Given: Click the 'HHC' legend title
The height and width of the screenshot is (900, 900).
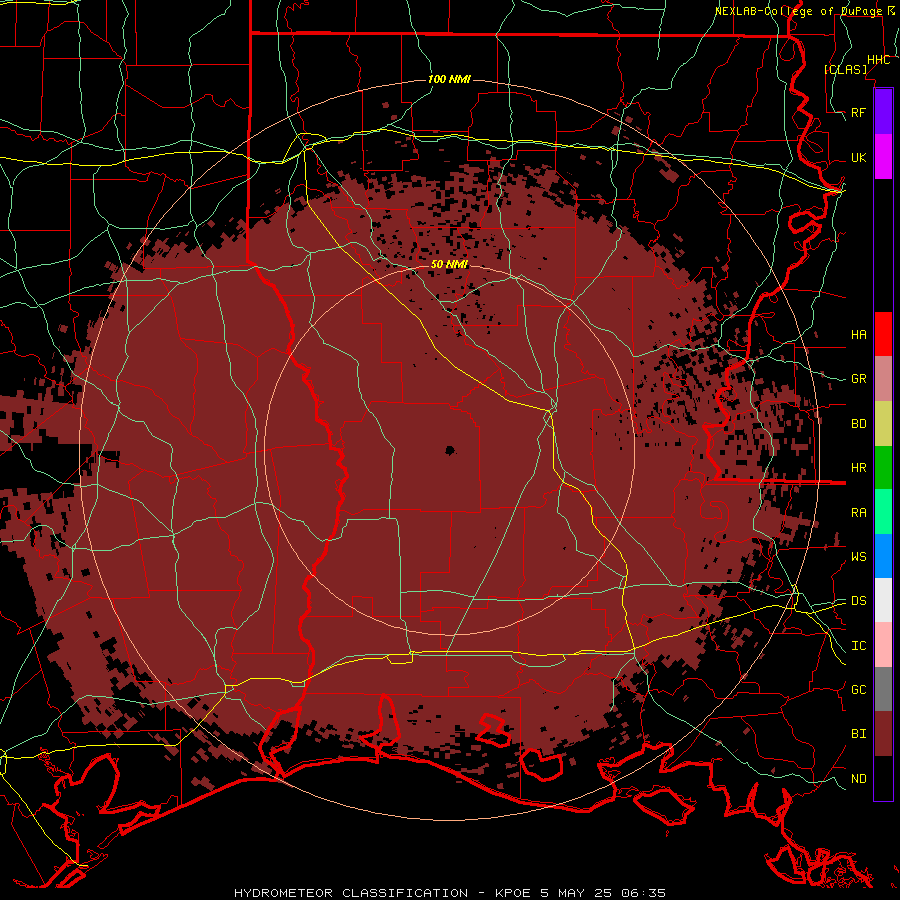Looking at the screenshot, I should click(878, 60).
